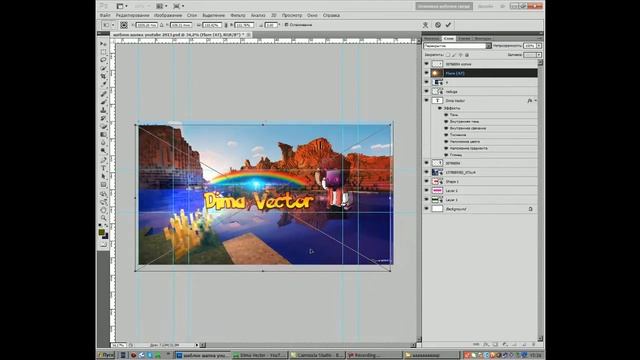Select the Rectangle shape tool
Screen dimensions: 640x360
pos(103,185)
